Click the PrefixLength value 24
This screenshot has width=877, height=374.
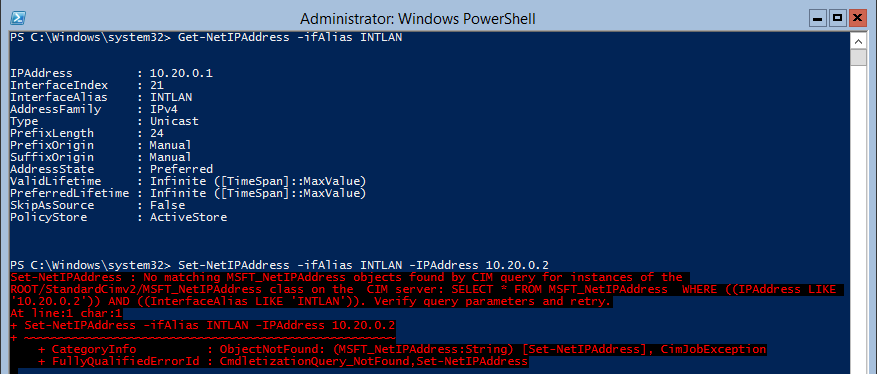pos(157,133)
